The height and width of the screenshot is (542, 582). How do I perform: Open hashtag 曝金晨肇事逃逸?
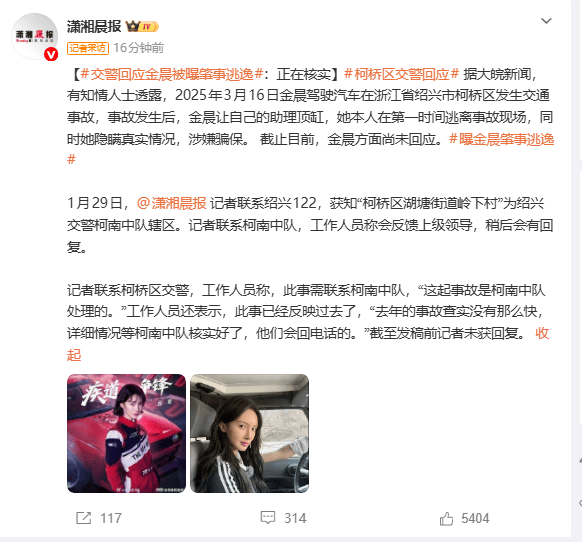(501, 140)
